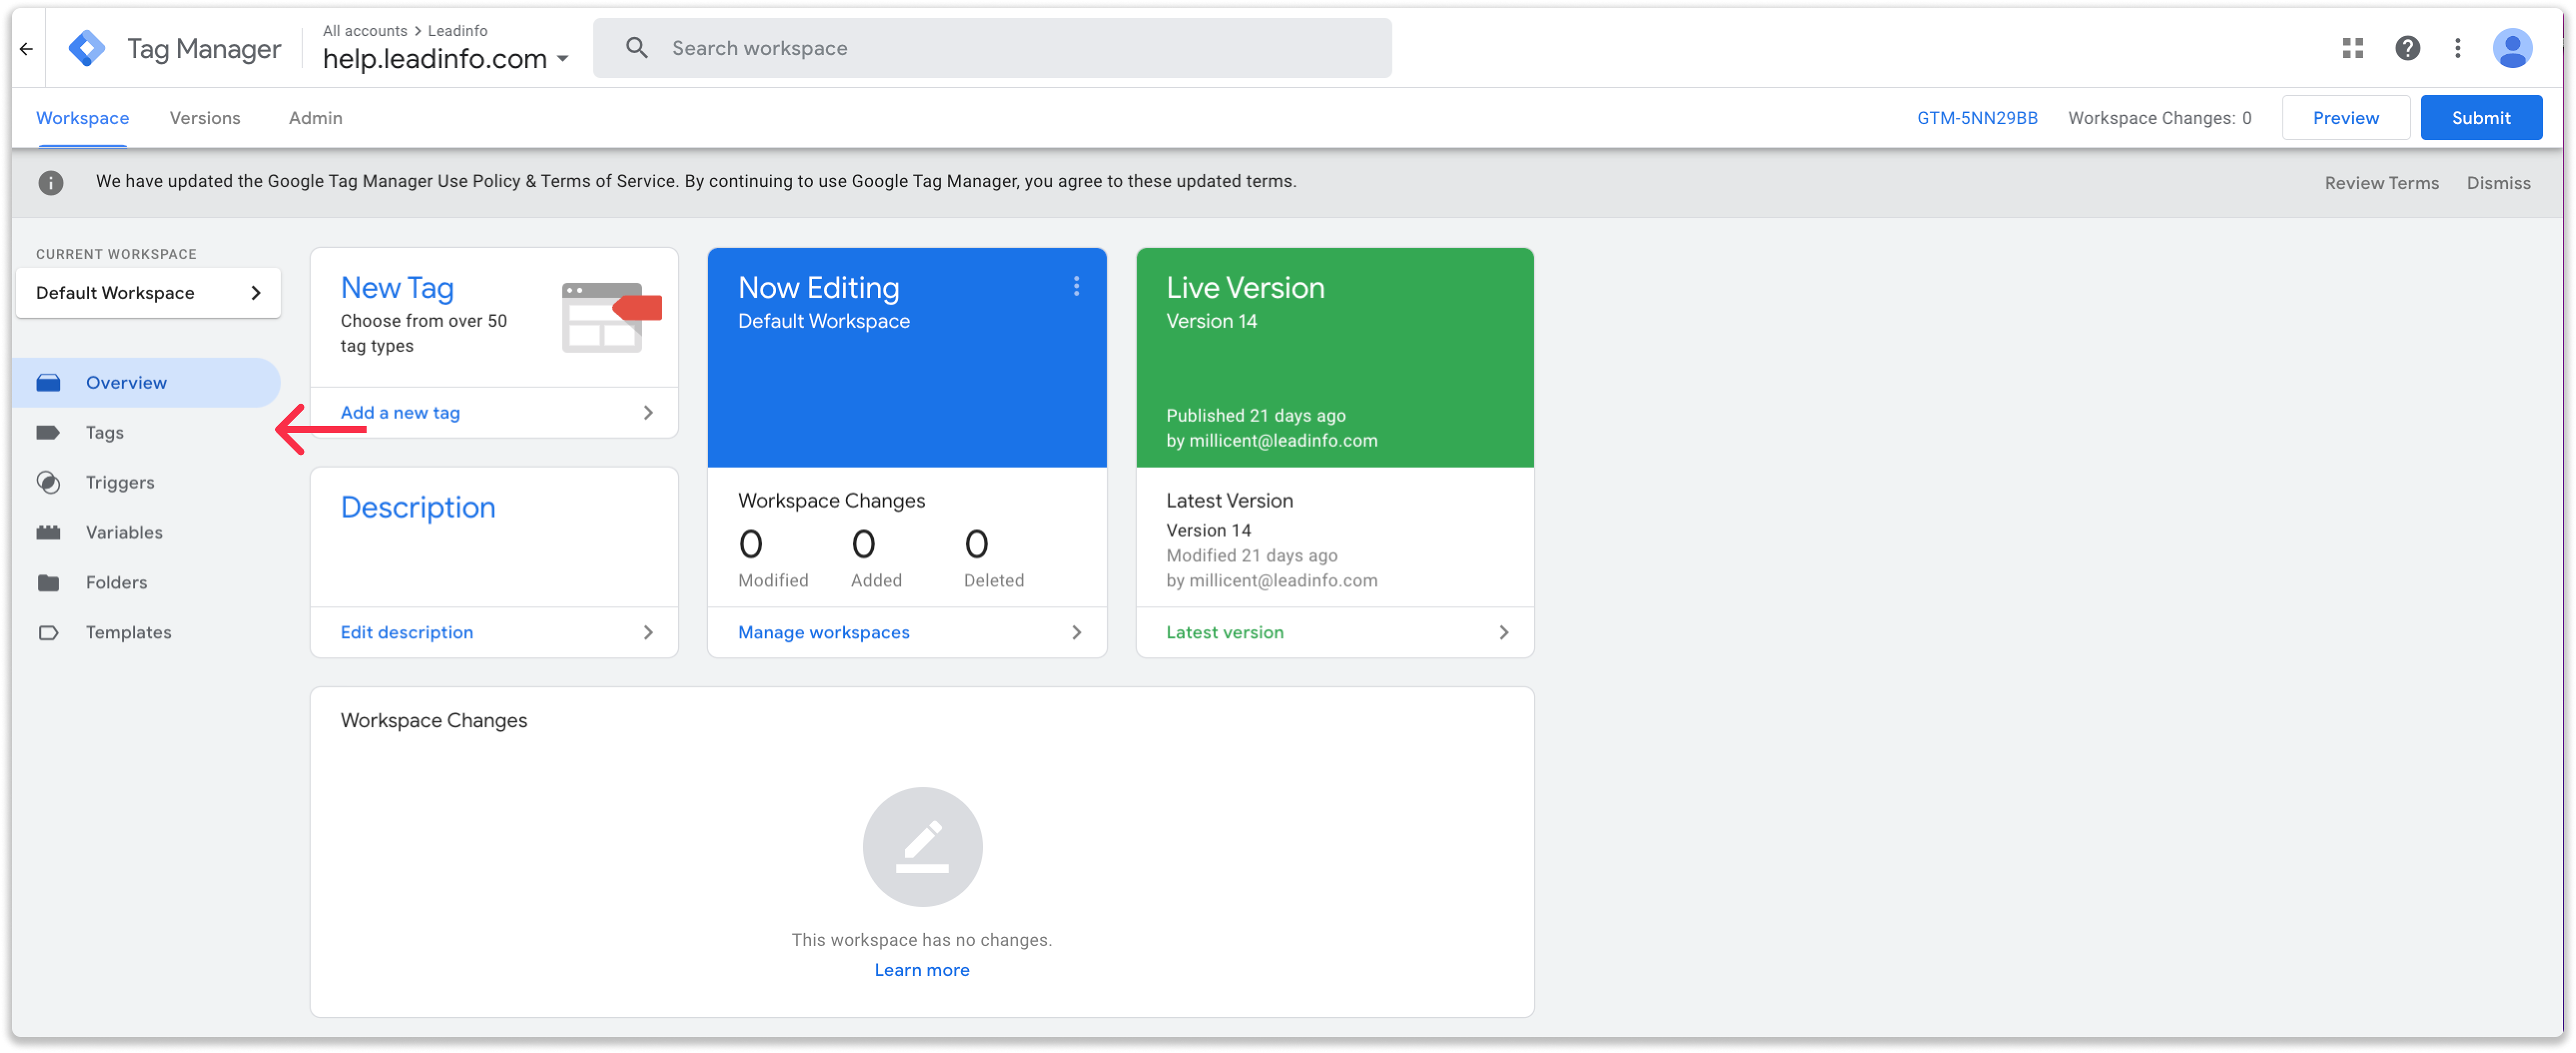Click the Templates outline icon in sidebar
This screenshot has width=2576, height=1053.
(48, 633)
